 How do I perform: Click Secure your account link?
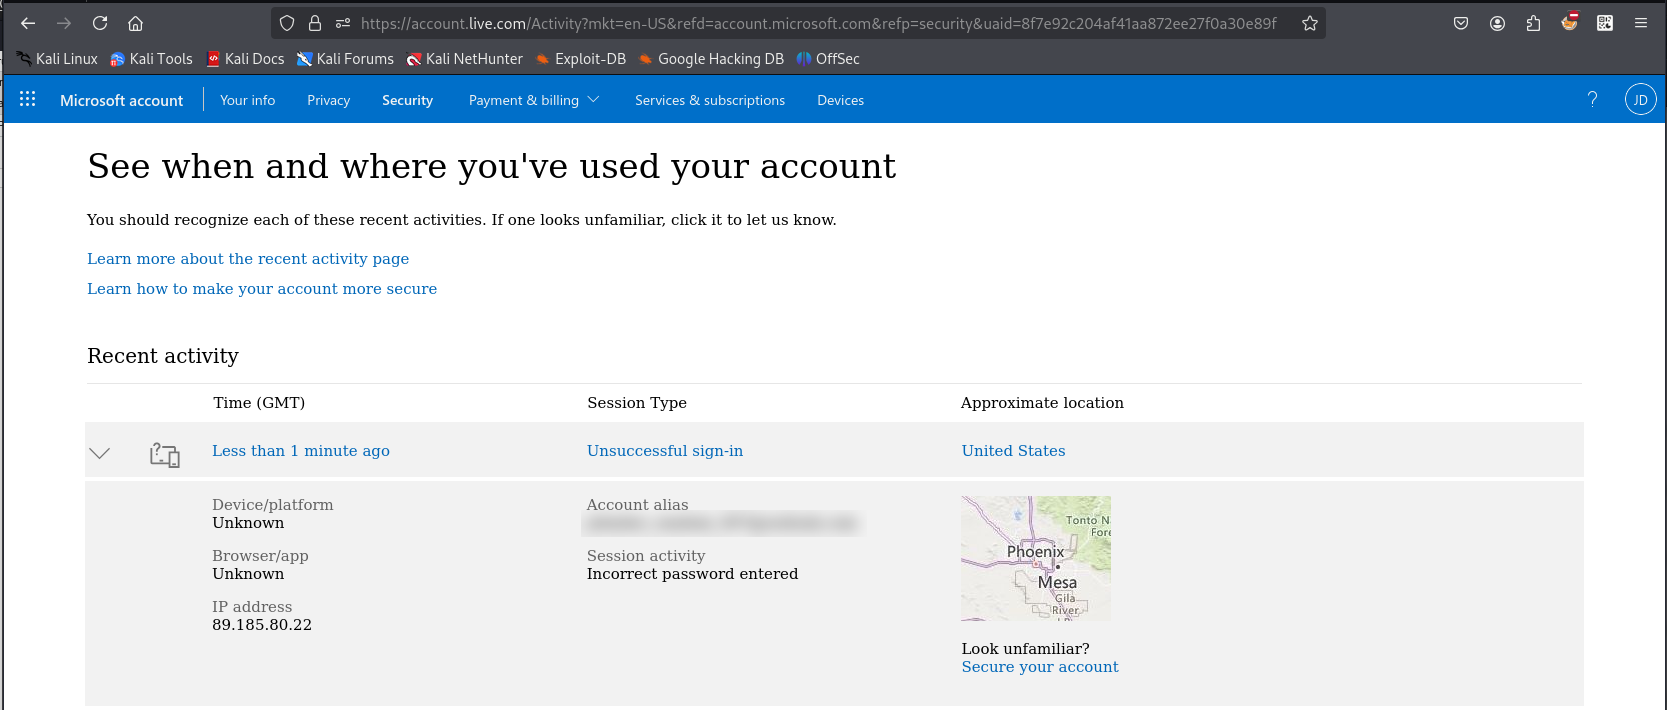pos(1040,667)
